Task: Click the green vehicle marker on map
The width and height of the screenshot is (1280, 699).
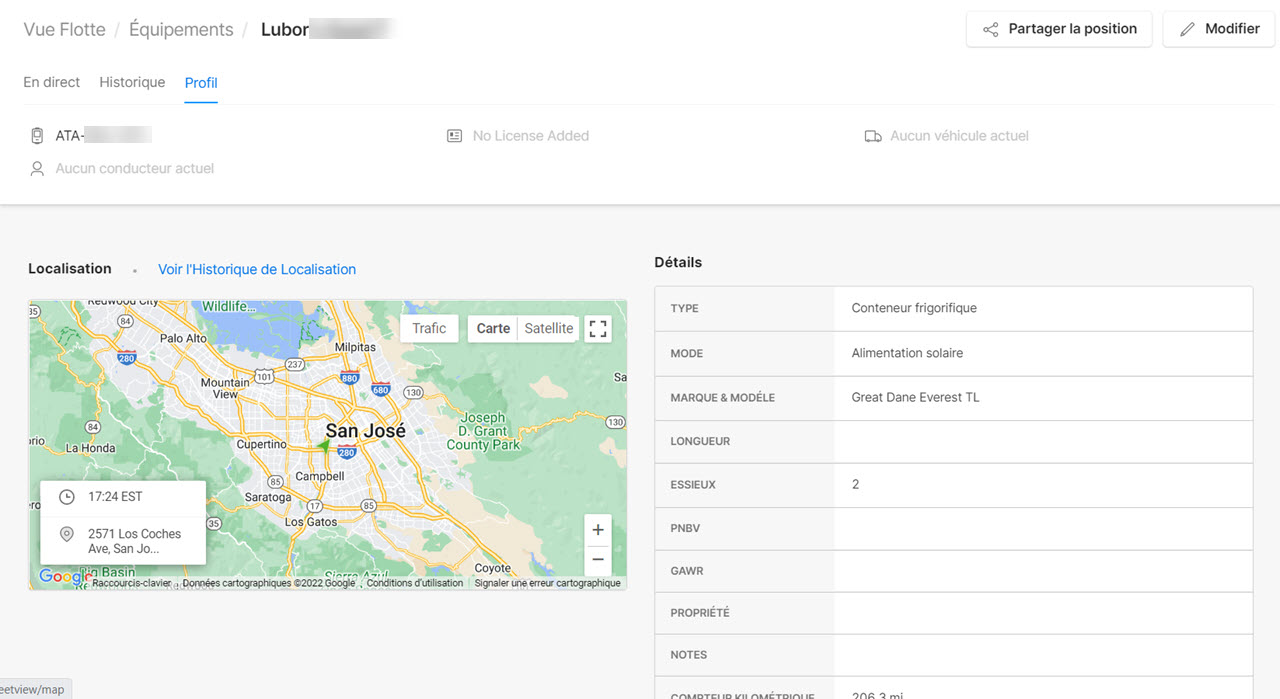Action: (x=323, y=445)
